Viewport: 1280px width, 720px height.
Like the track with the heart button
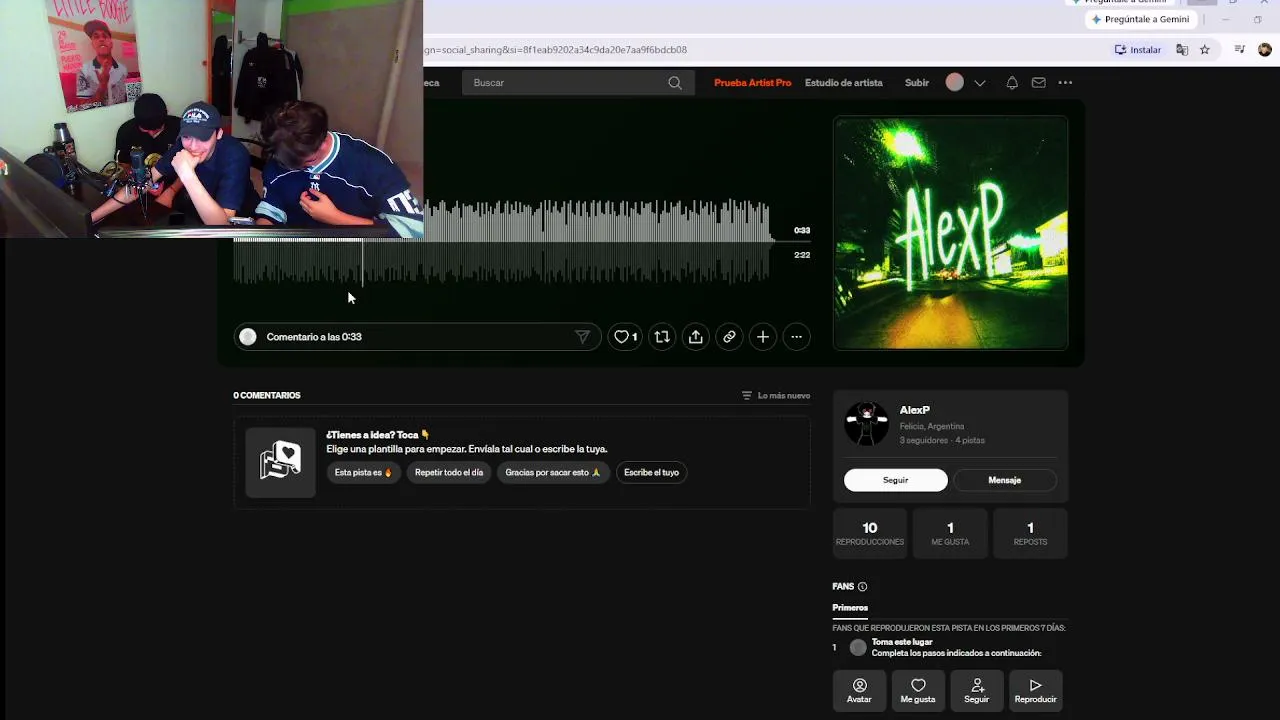[625, 337]
